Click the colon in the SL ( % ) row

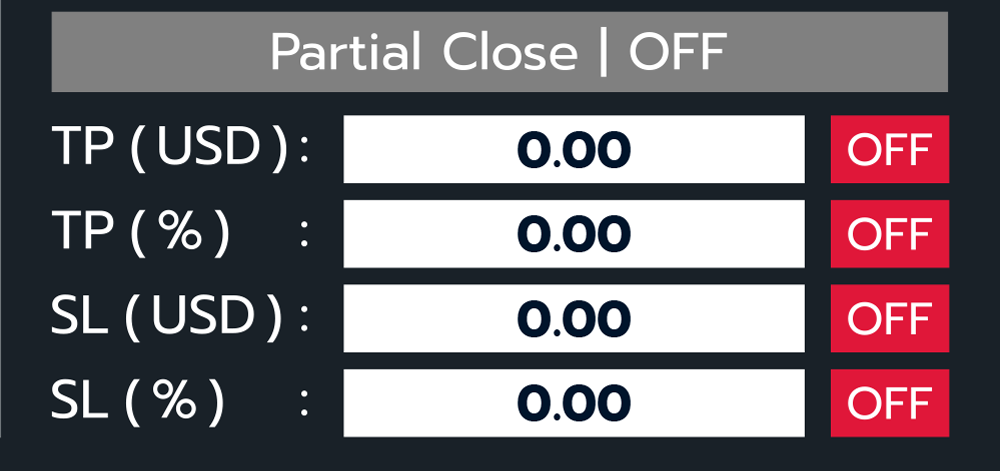[305, 404]
